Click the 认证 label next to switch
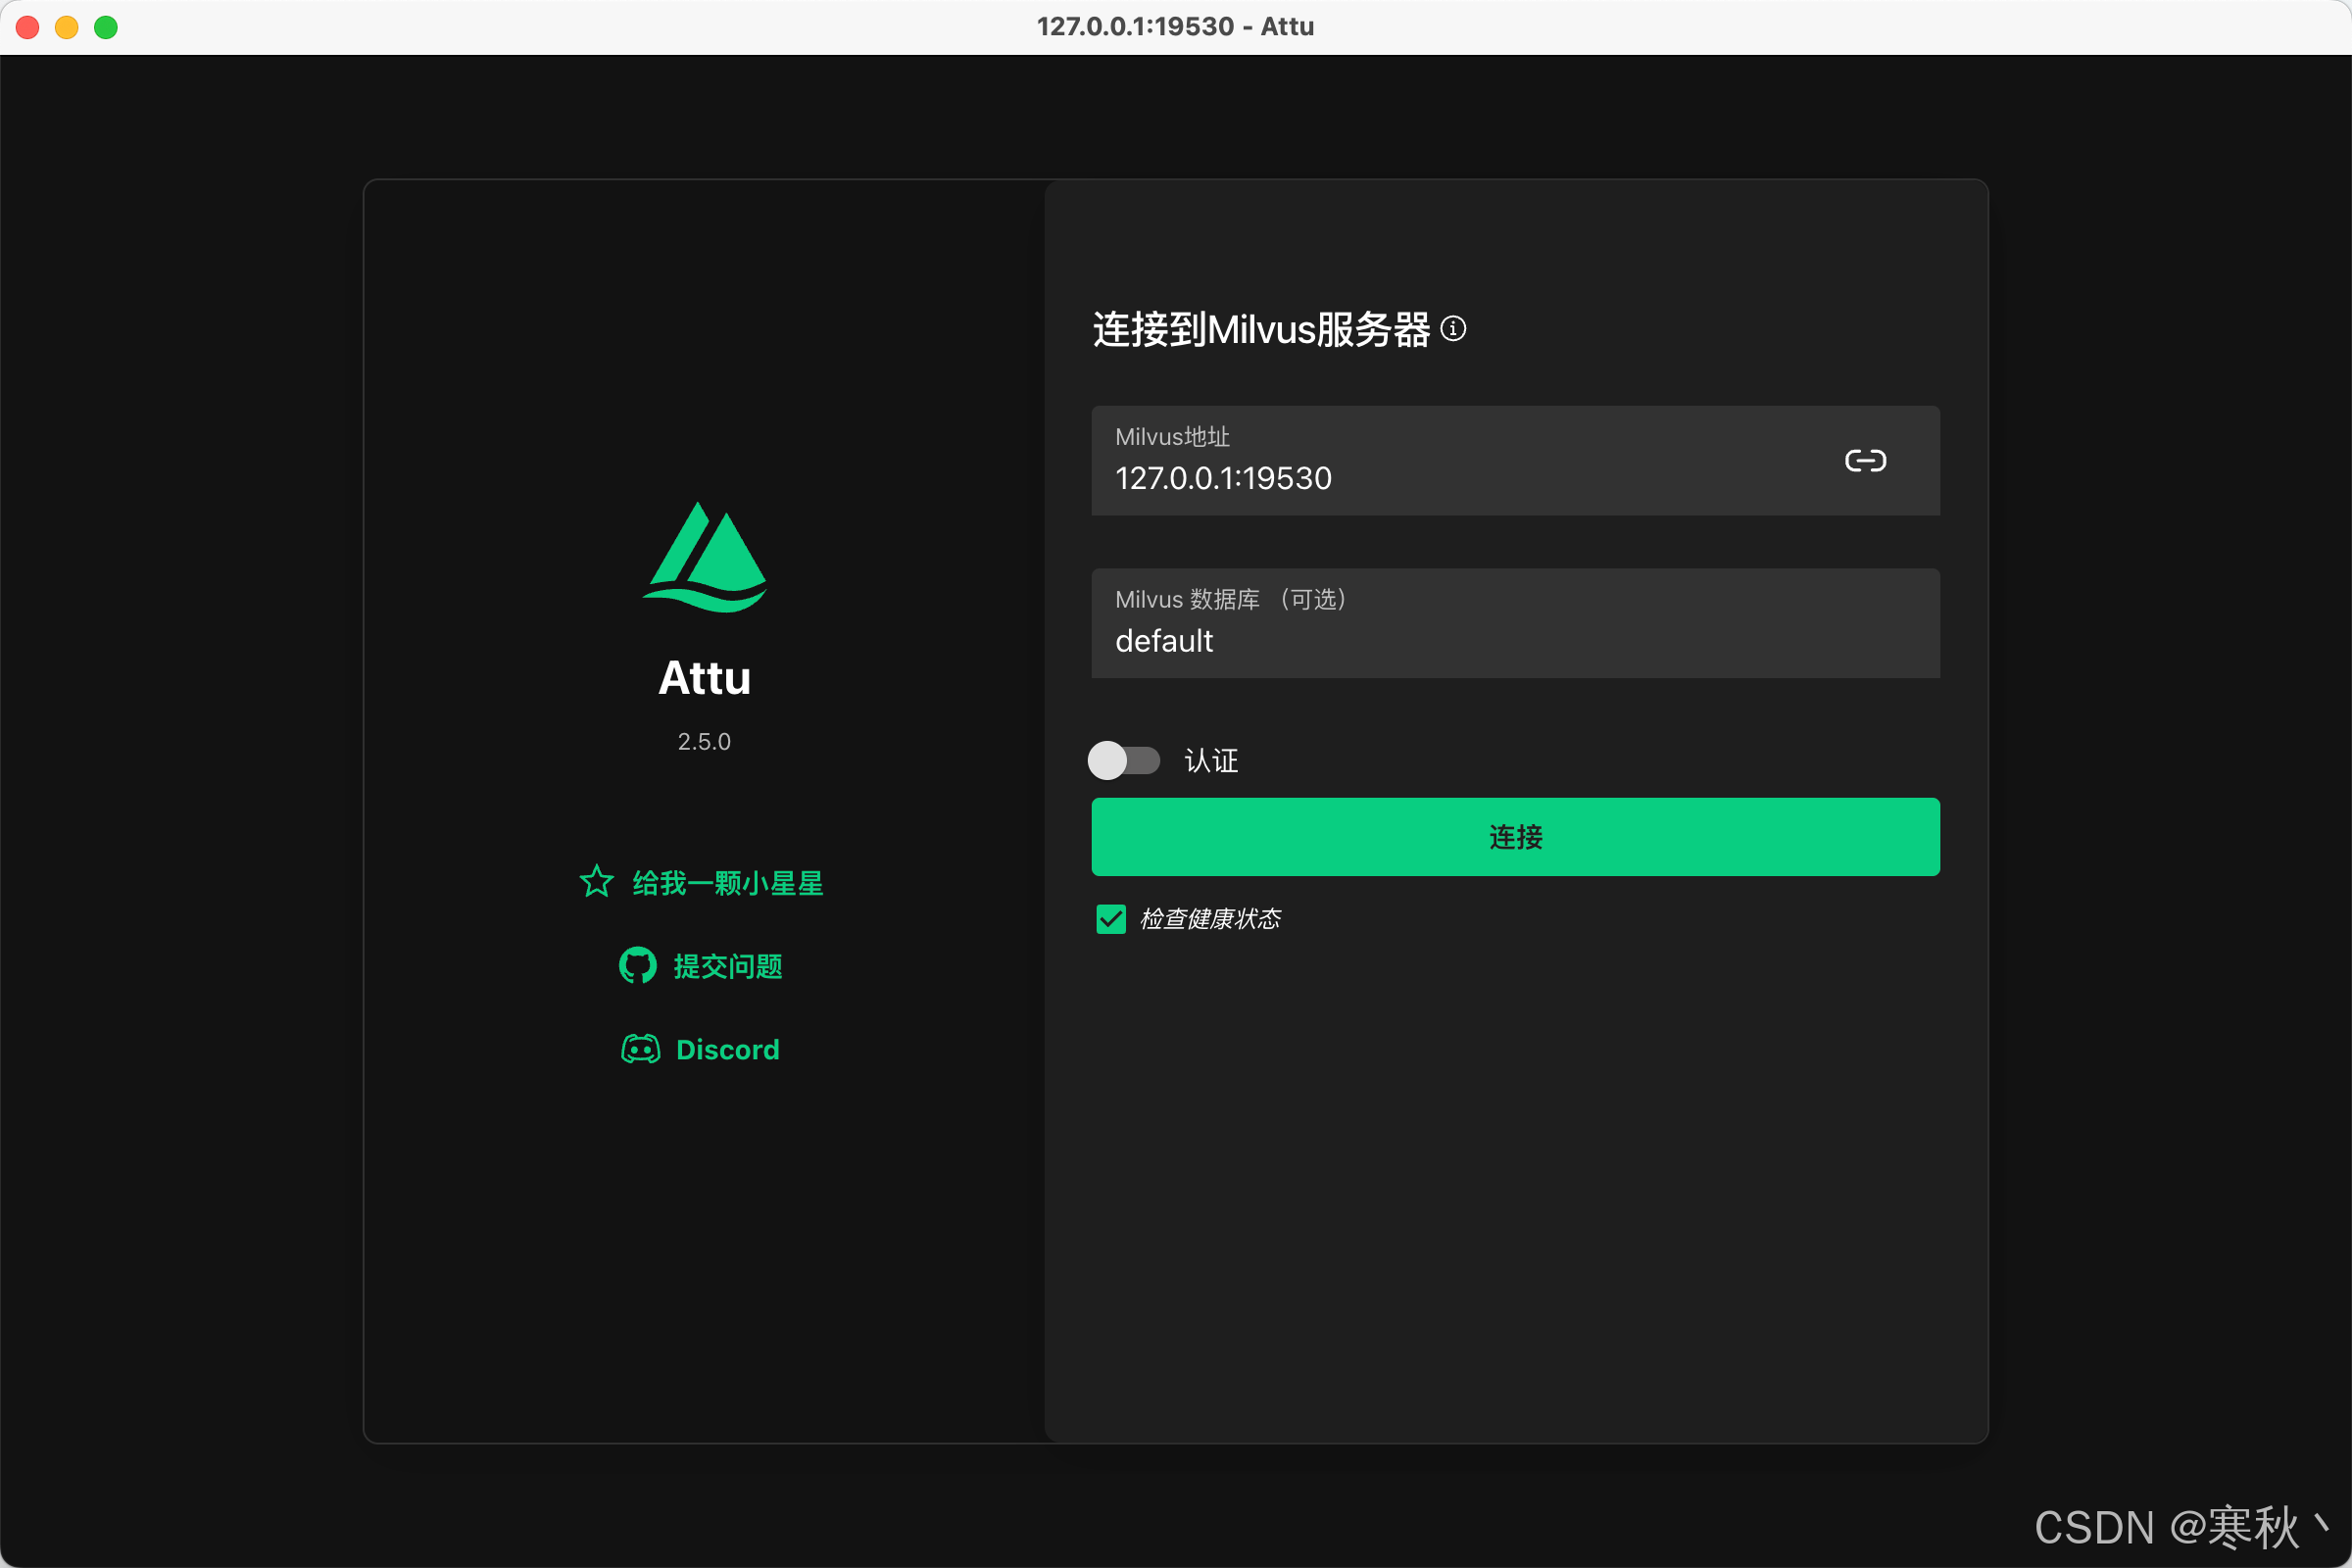The image size is (2352, 1568). click(1211, 761)
